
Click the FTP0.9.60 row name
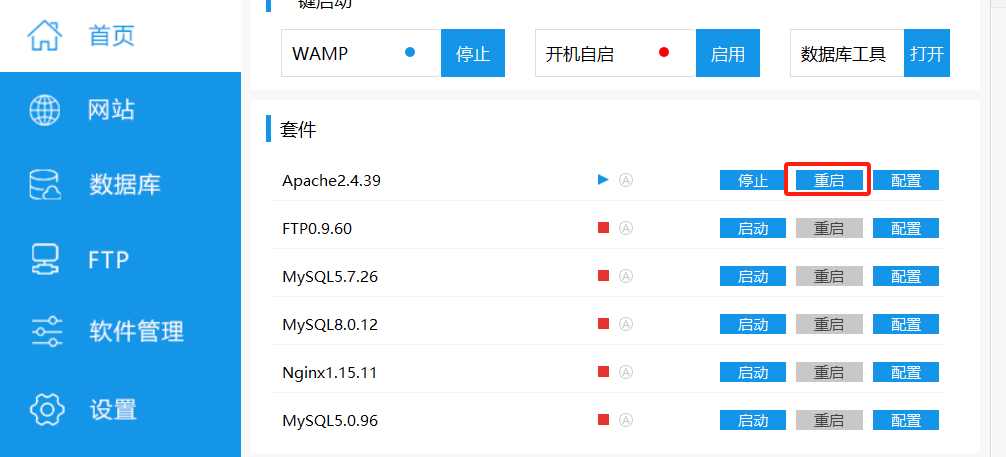[317, 228]
